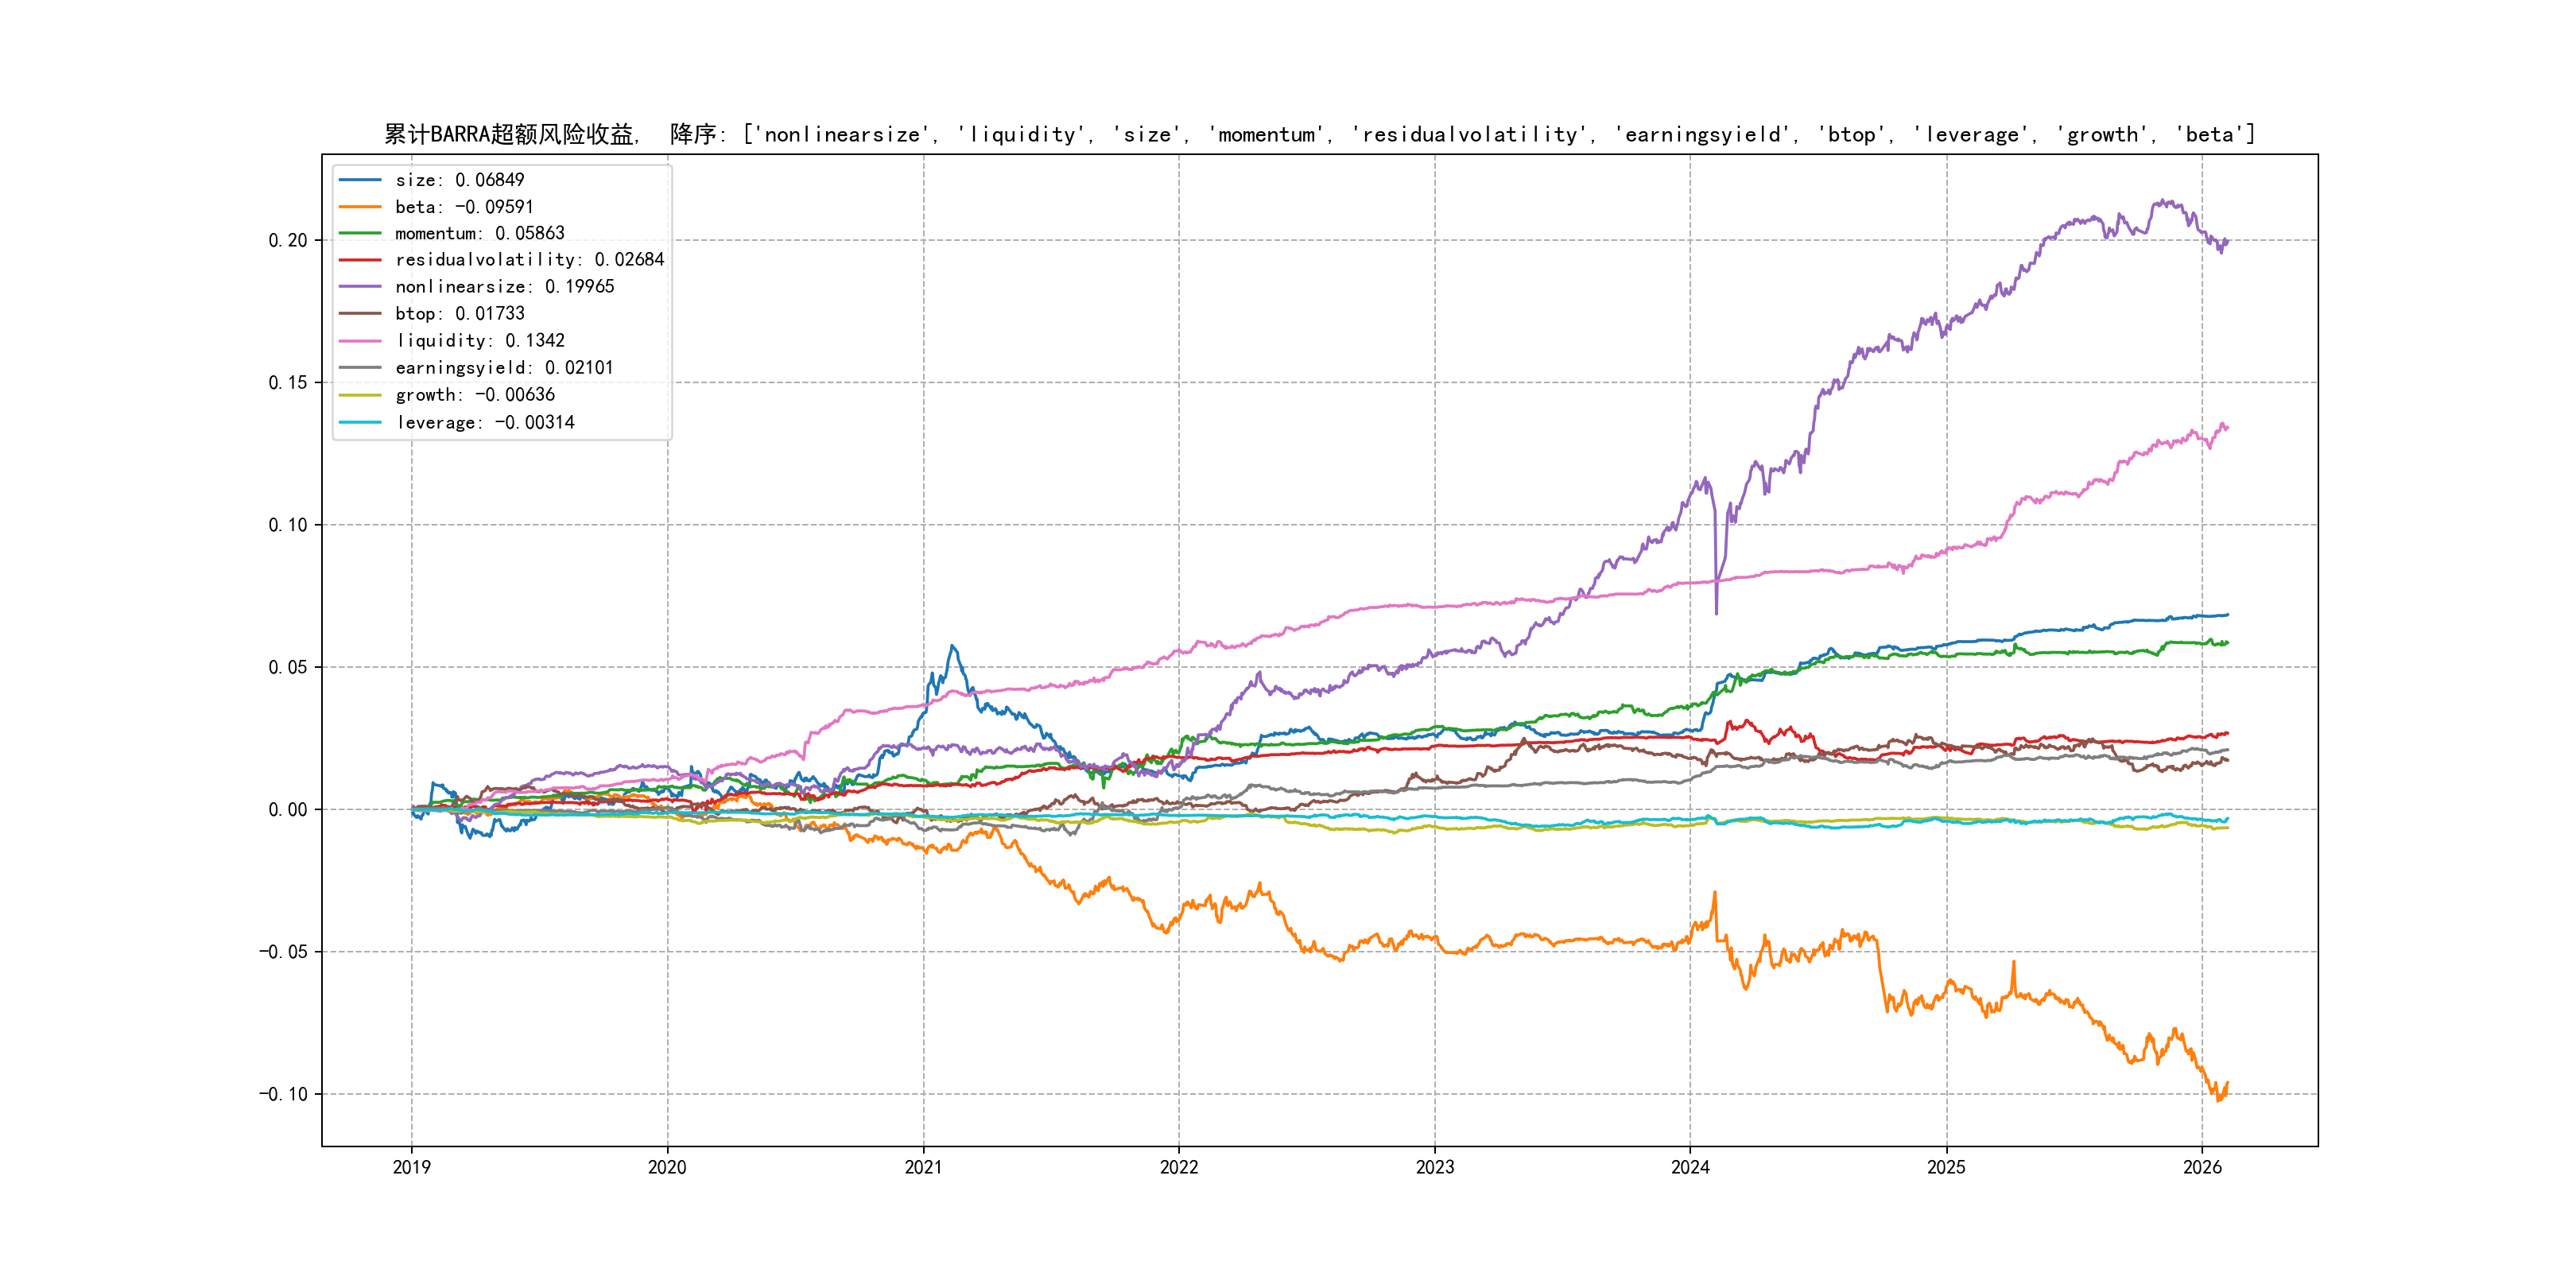Click the red residualvolatility legend line

[x=360, y=260]
